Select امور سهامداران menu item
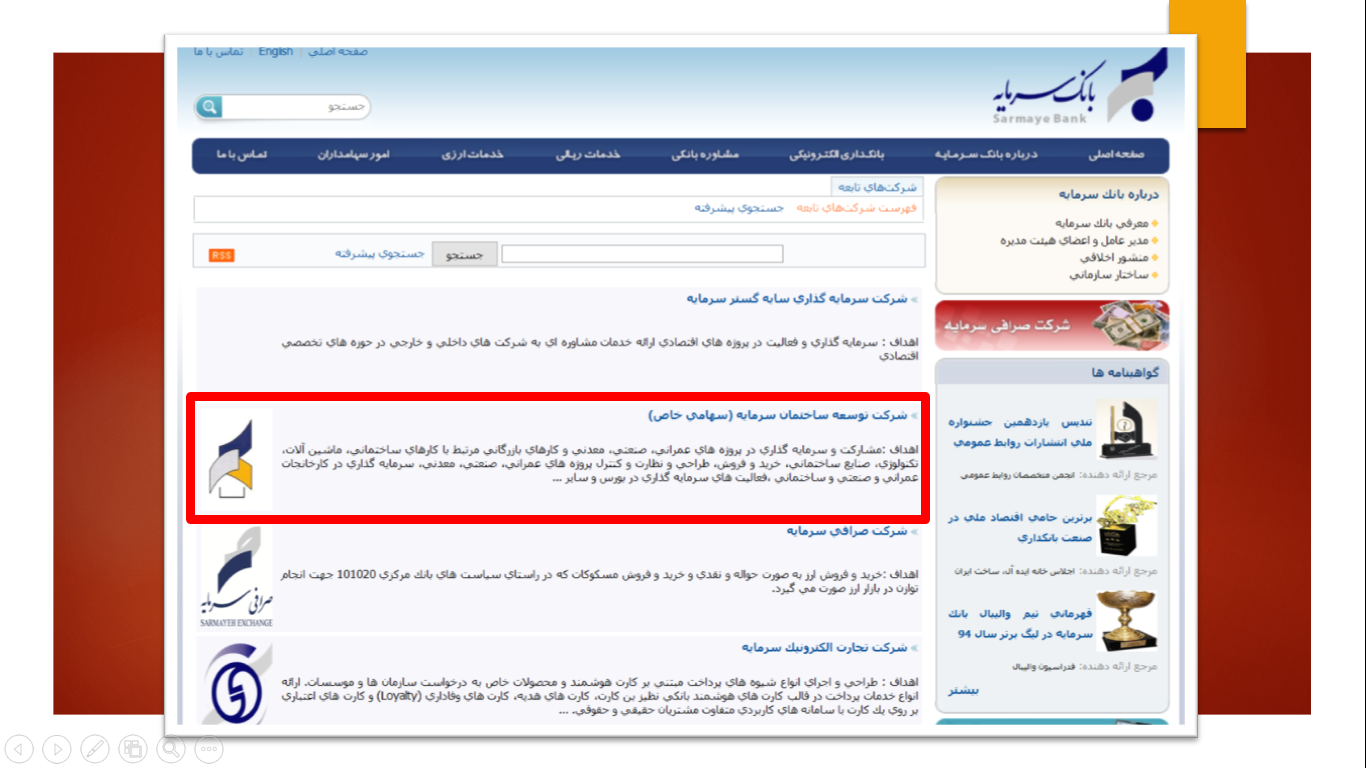Screen dimensions: 1366x768 (354, 155)
